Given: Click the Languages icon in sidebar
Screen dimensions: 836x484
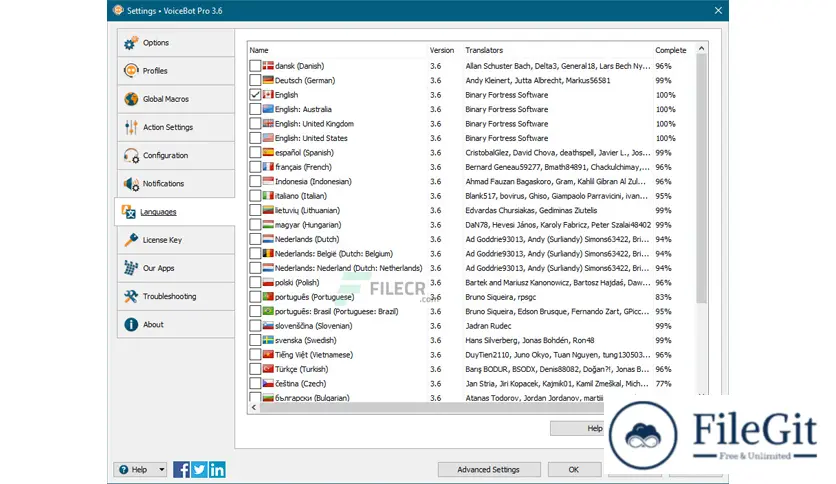Looking at the screenshot, I should 128,212.
